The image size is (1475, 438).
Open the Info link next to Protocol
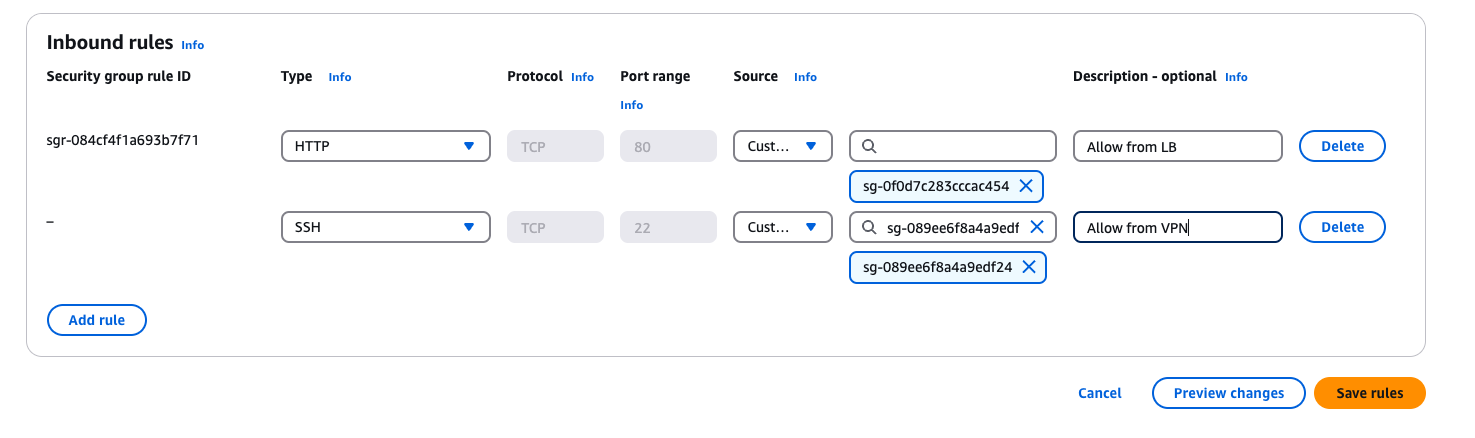coord(582,77)
